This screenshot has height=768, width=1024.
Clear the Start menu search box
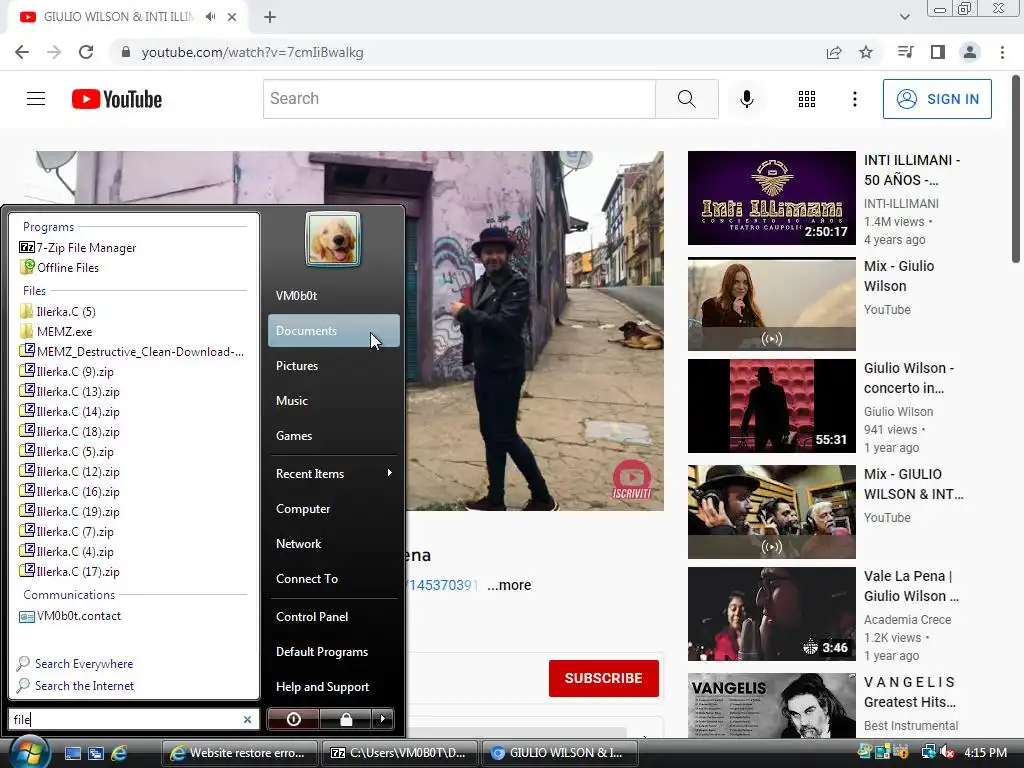tap(248, 719)
